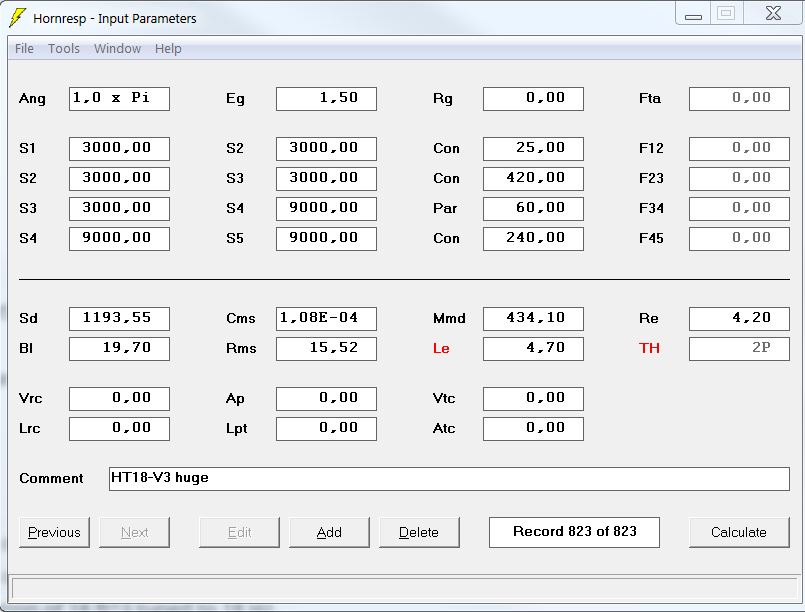Screen dimensions: 805x612
Task: Click the Fta field
Action: coord(739,99)
